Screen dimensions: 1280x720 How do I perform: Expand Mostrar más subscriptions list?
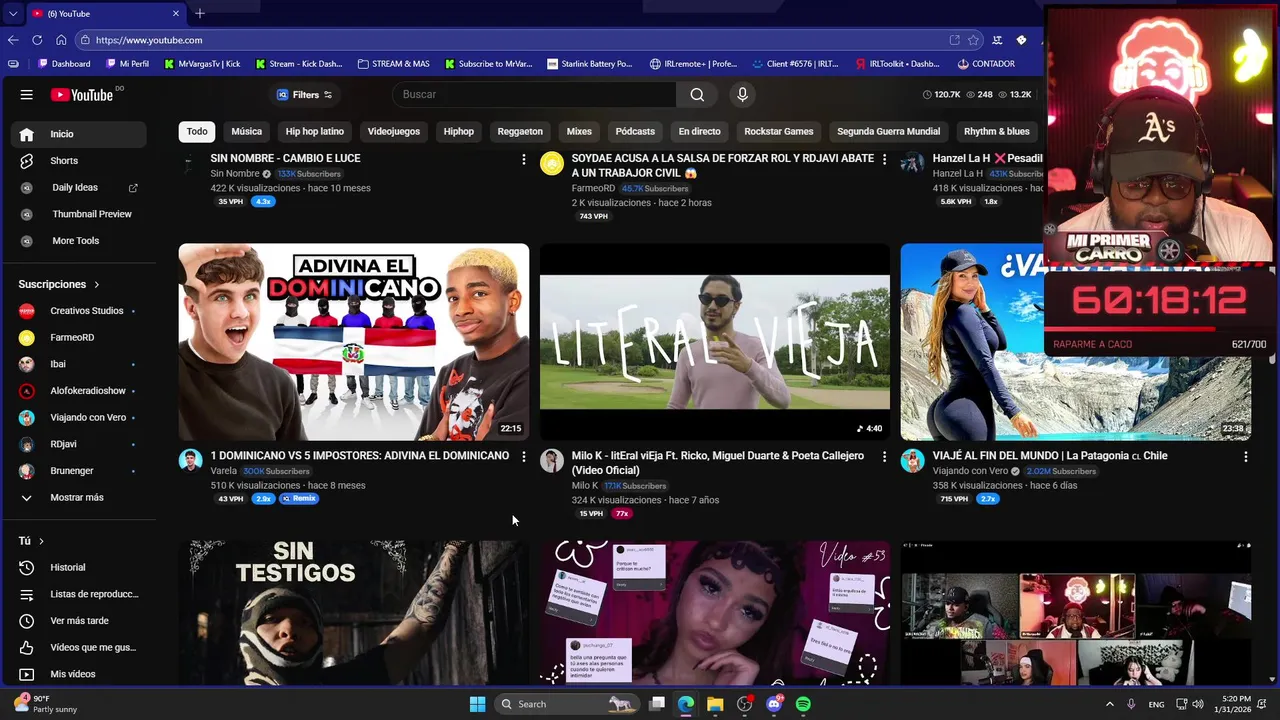[79, 498]
